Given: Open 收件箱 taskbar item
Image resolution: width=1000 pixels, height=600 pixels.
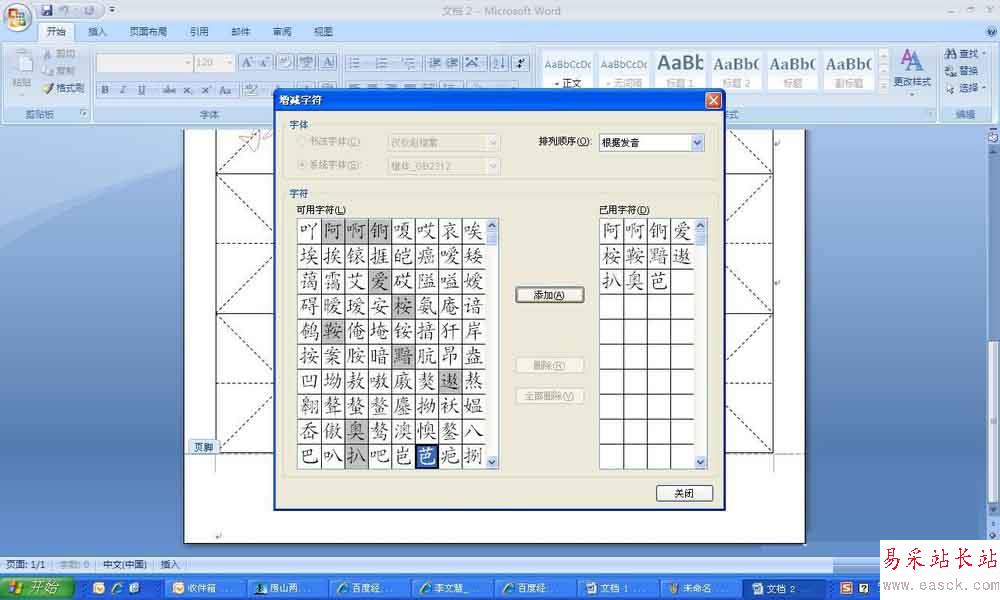Looking at the screenshot, I should 203,588.
